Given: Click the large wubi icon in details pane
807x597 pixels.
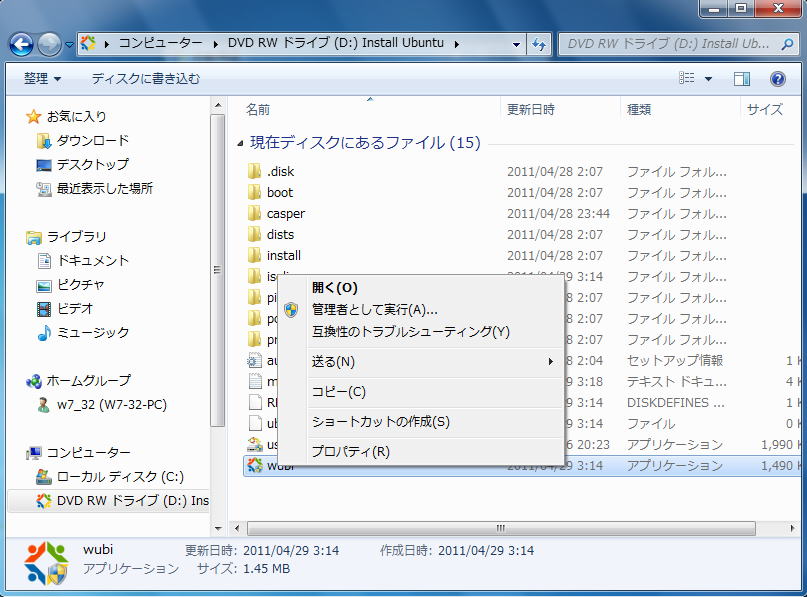Looking at the screenshot, I should point(46,563).
